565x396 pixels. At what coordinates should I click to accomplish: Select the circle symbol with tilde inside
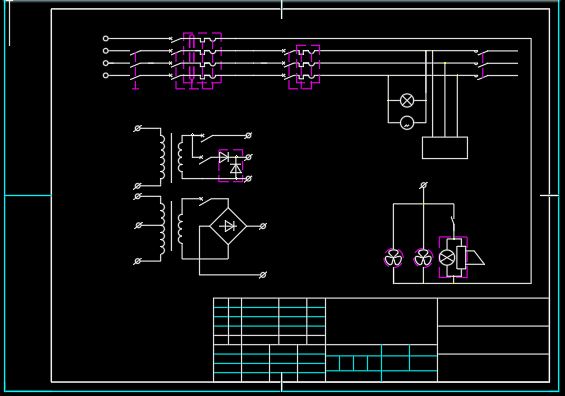pos(407,123)
